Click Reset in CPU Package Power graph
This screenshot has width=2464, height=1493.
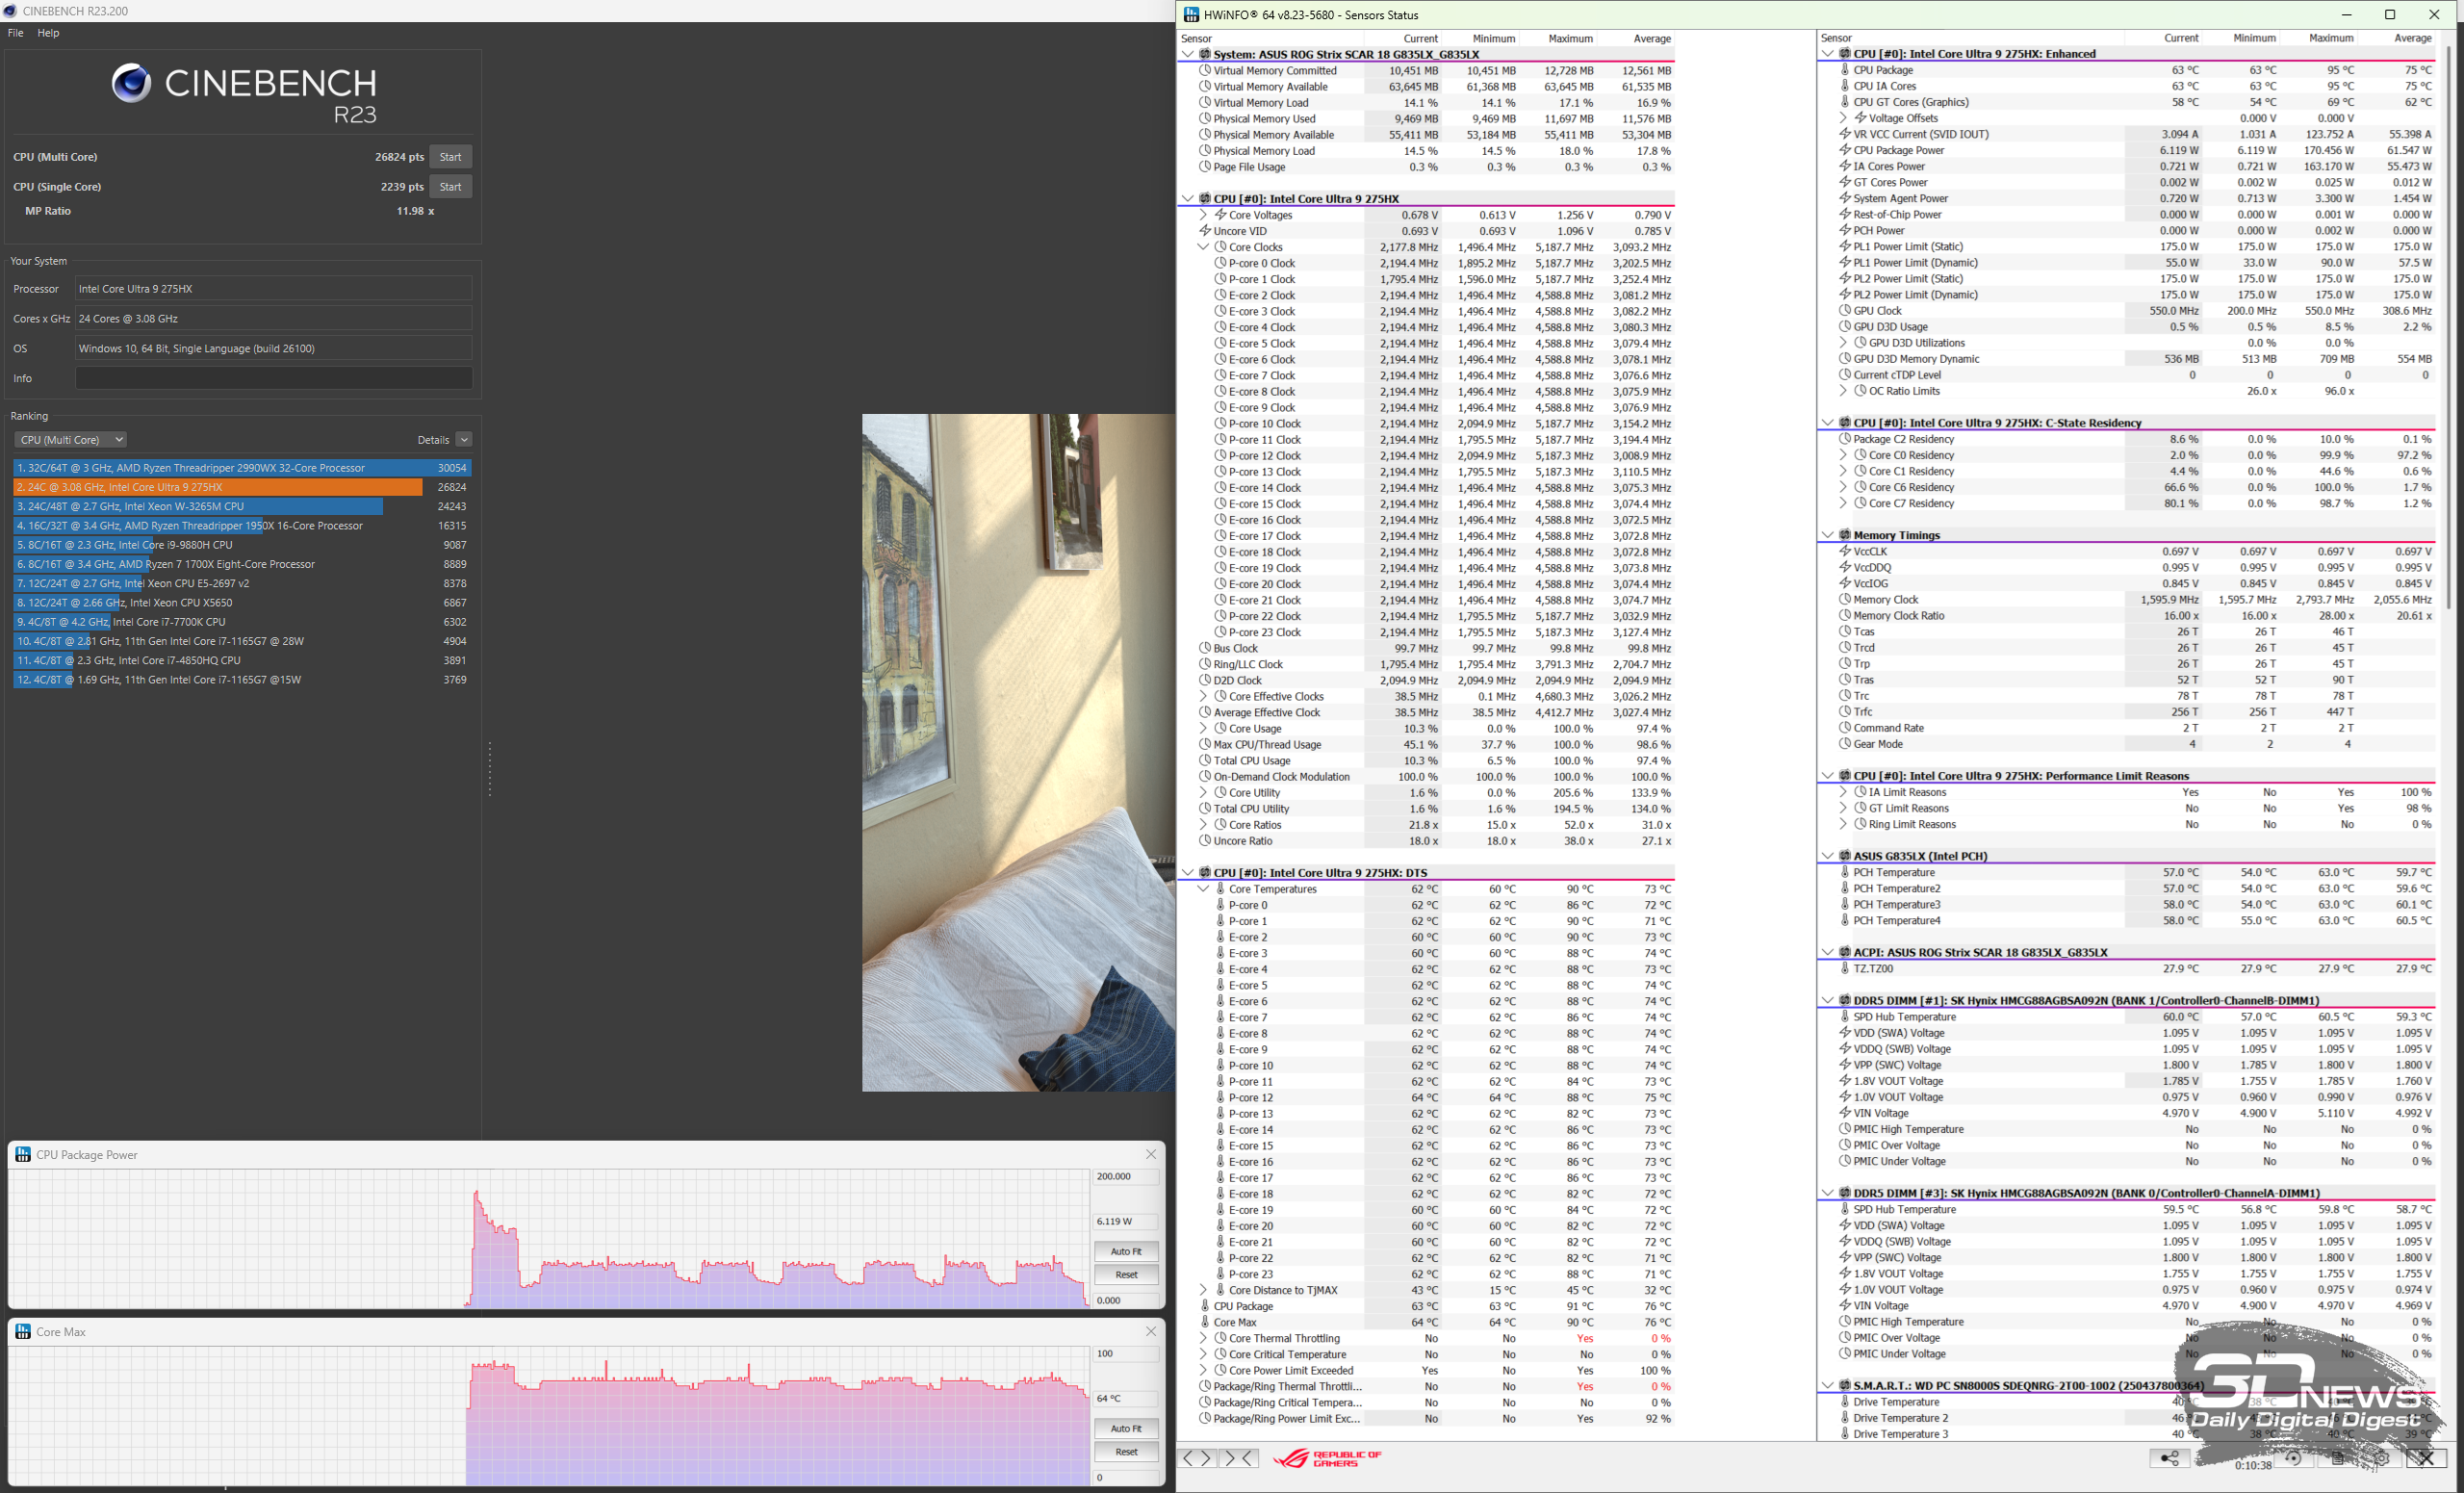1126,1274
